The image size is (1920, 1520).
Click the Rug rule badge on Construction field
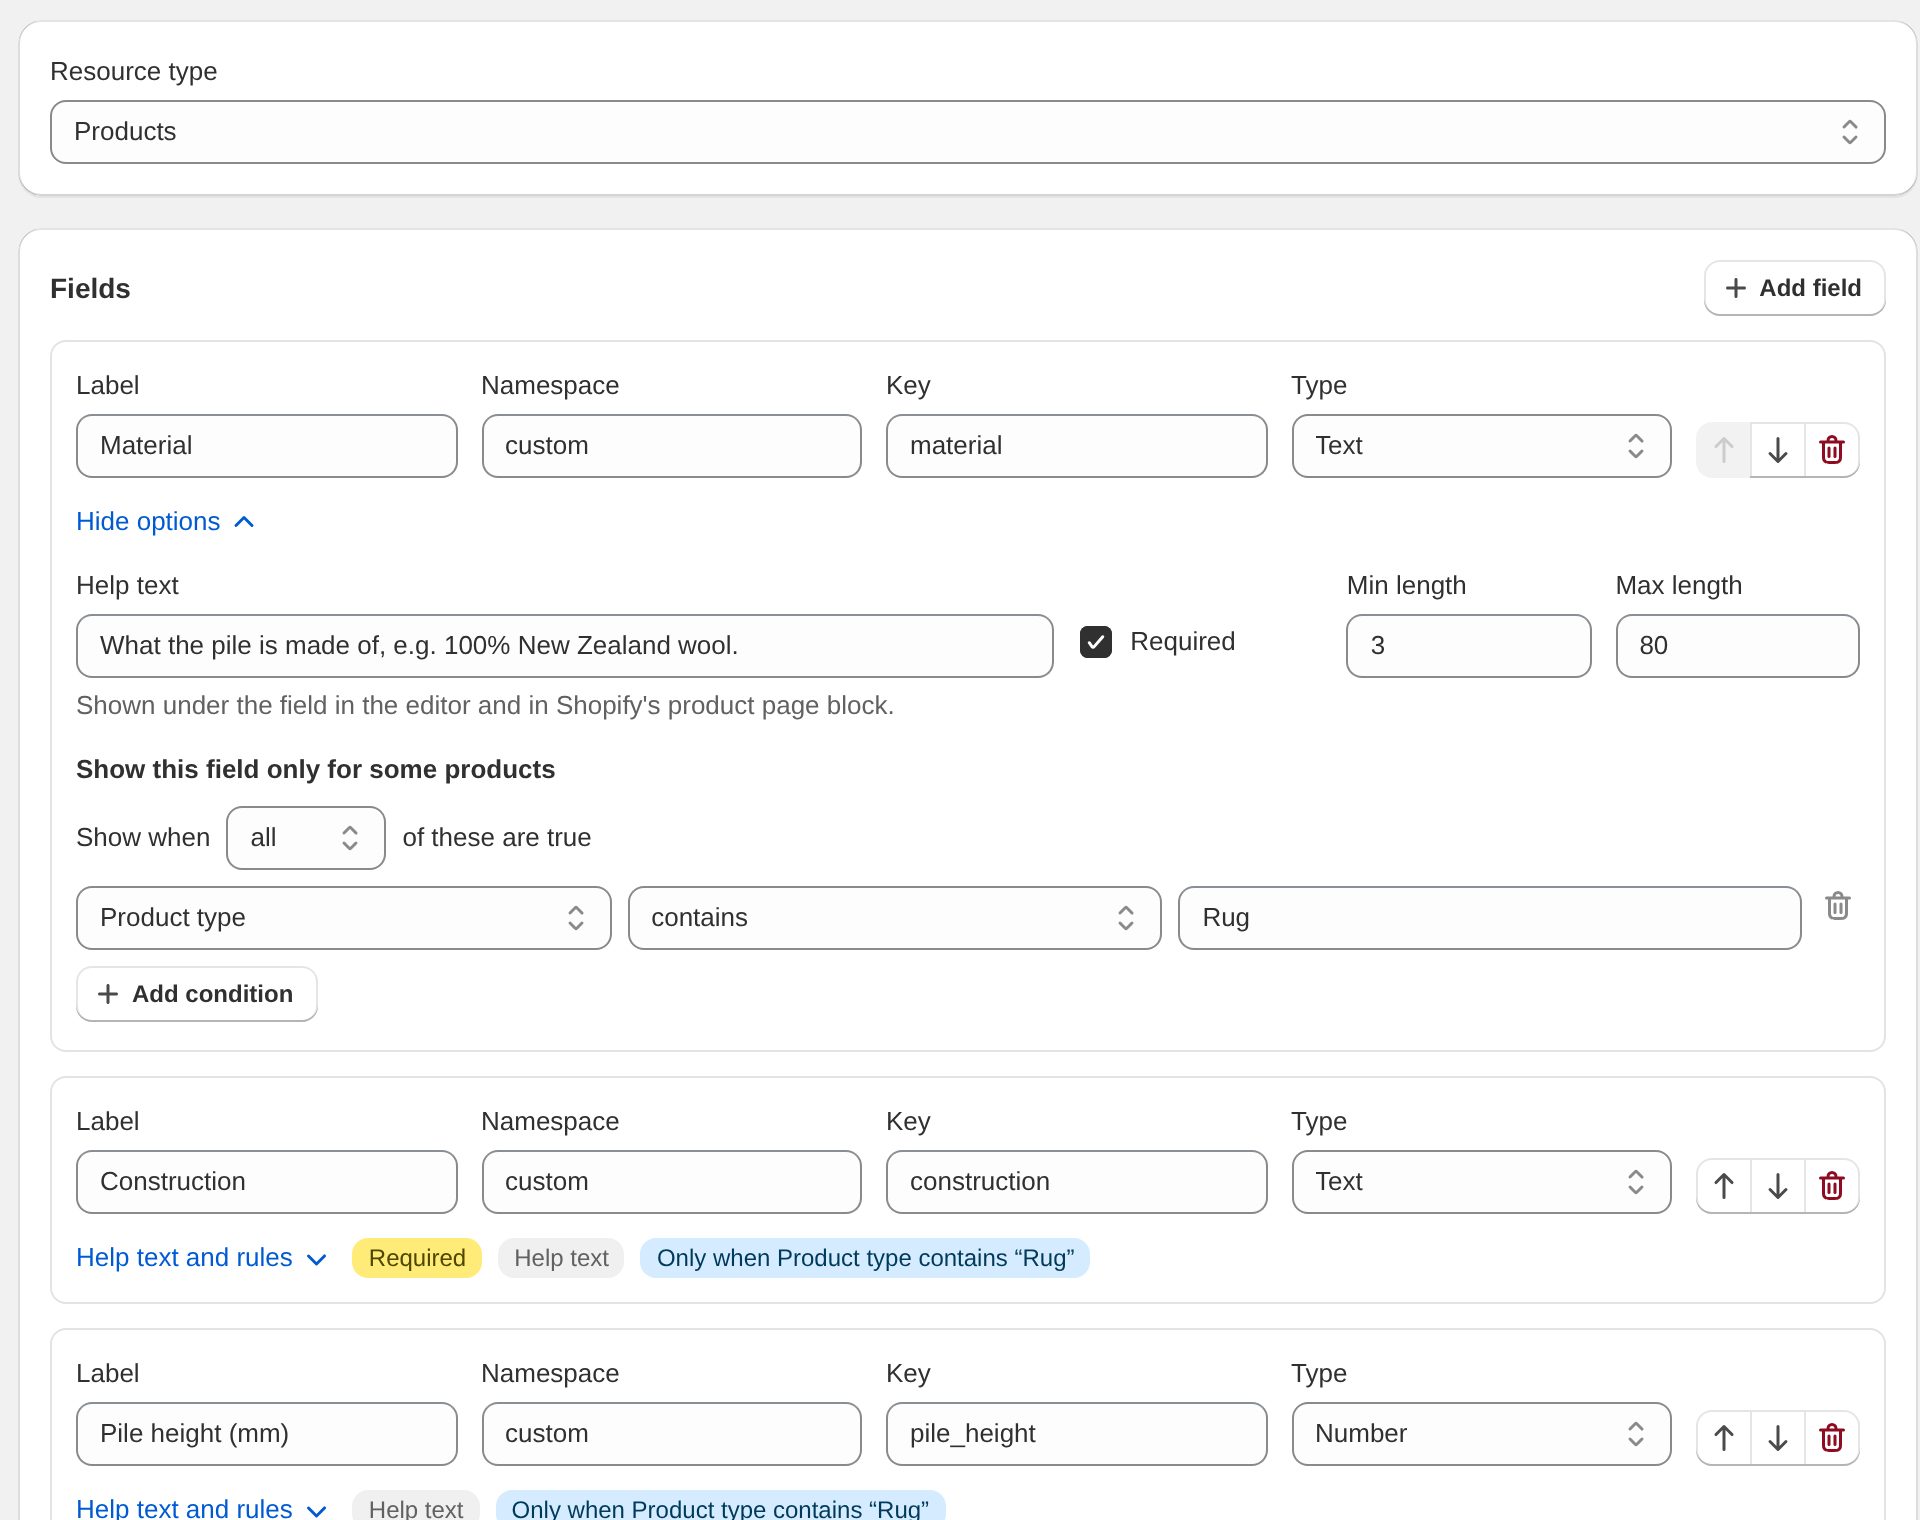coord(865,1258)
